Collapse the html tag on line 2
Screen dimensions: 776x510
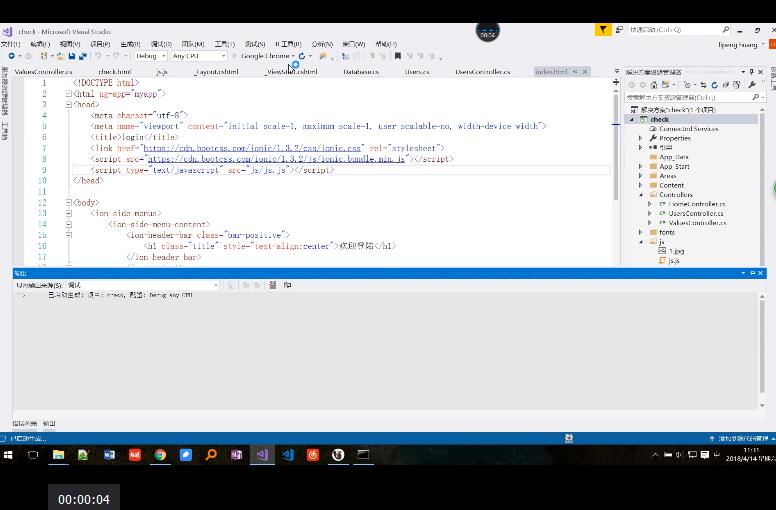(69, 93)
